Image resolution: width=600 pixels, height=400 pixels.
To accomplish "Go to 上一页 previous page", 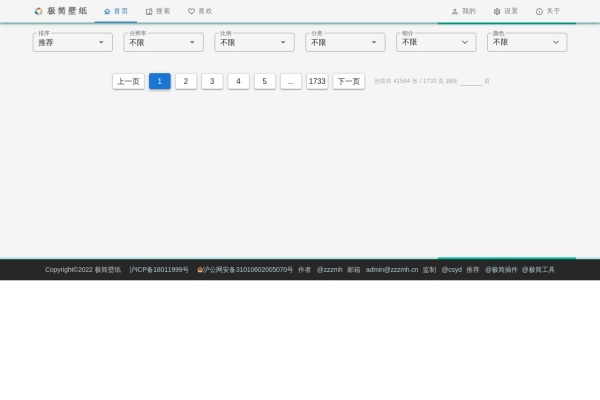I will [128, 82].
